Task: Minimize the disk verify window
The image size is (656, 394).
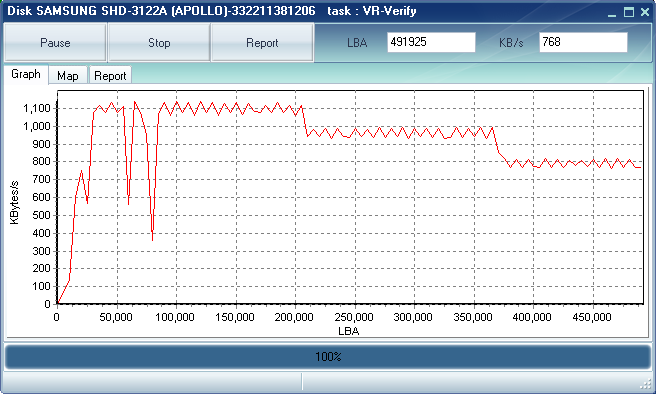Action: click(x=612, y=12)
